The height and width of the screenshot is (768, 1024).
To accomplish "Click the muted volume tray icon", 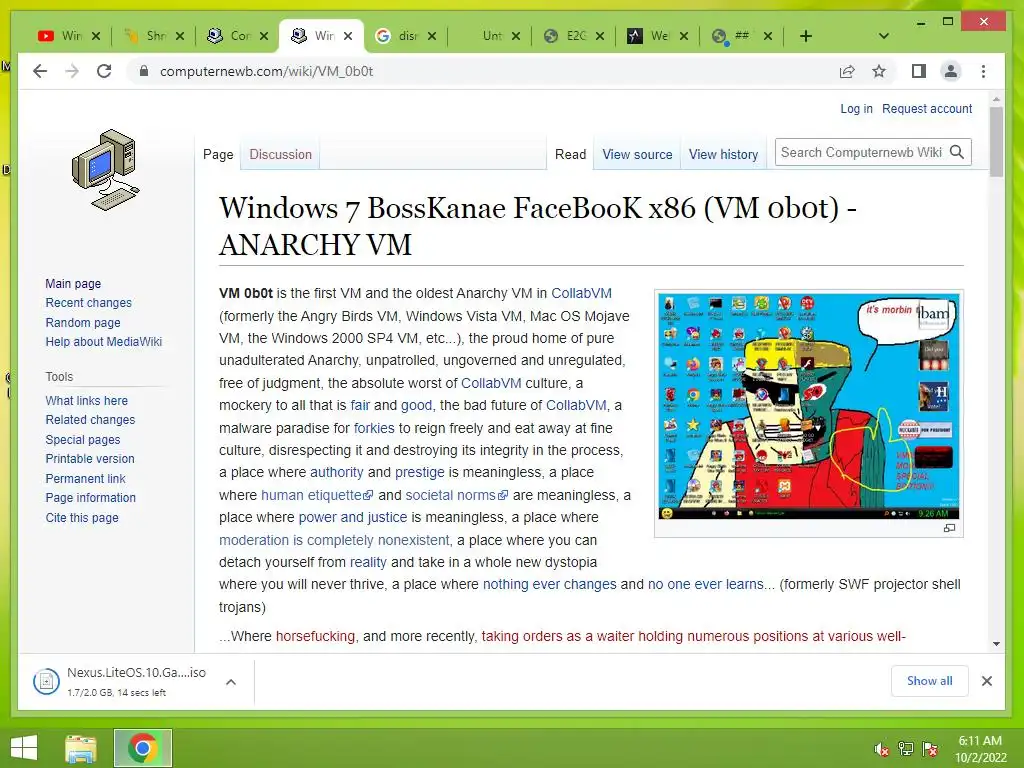I will coord(881,749).
